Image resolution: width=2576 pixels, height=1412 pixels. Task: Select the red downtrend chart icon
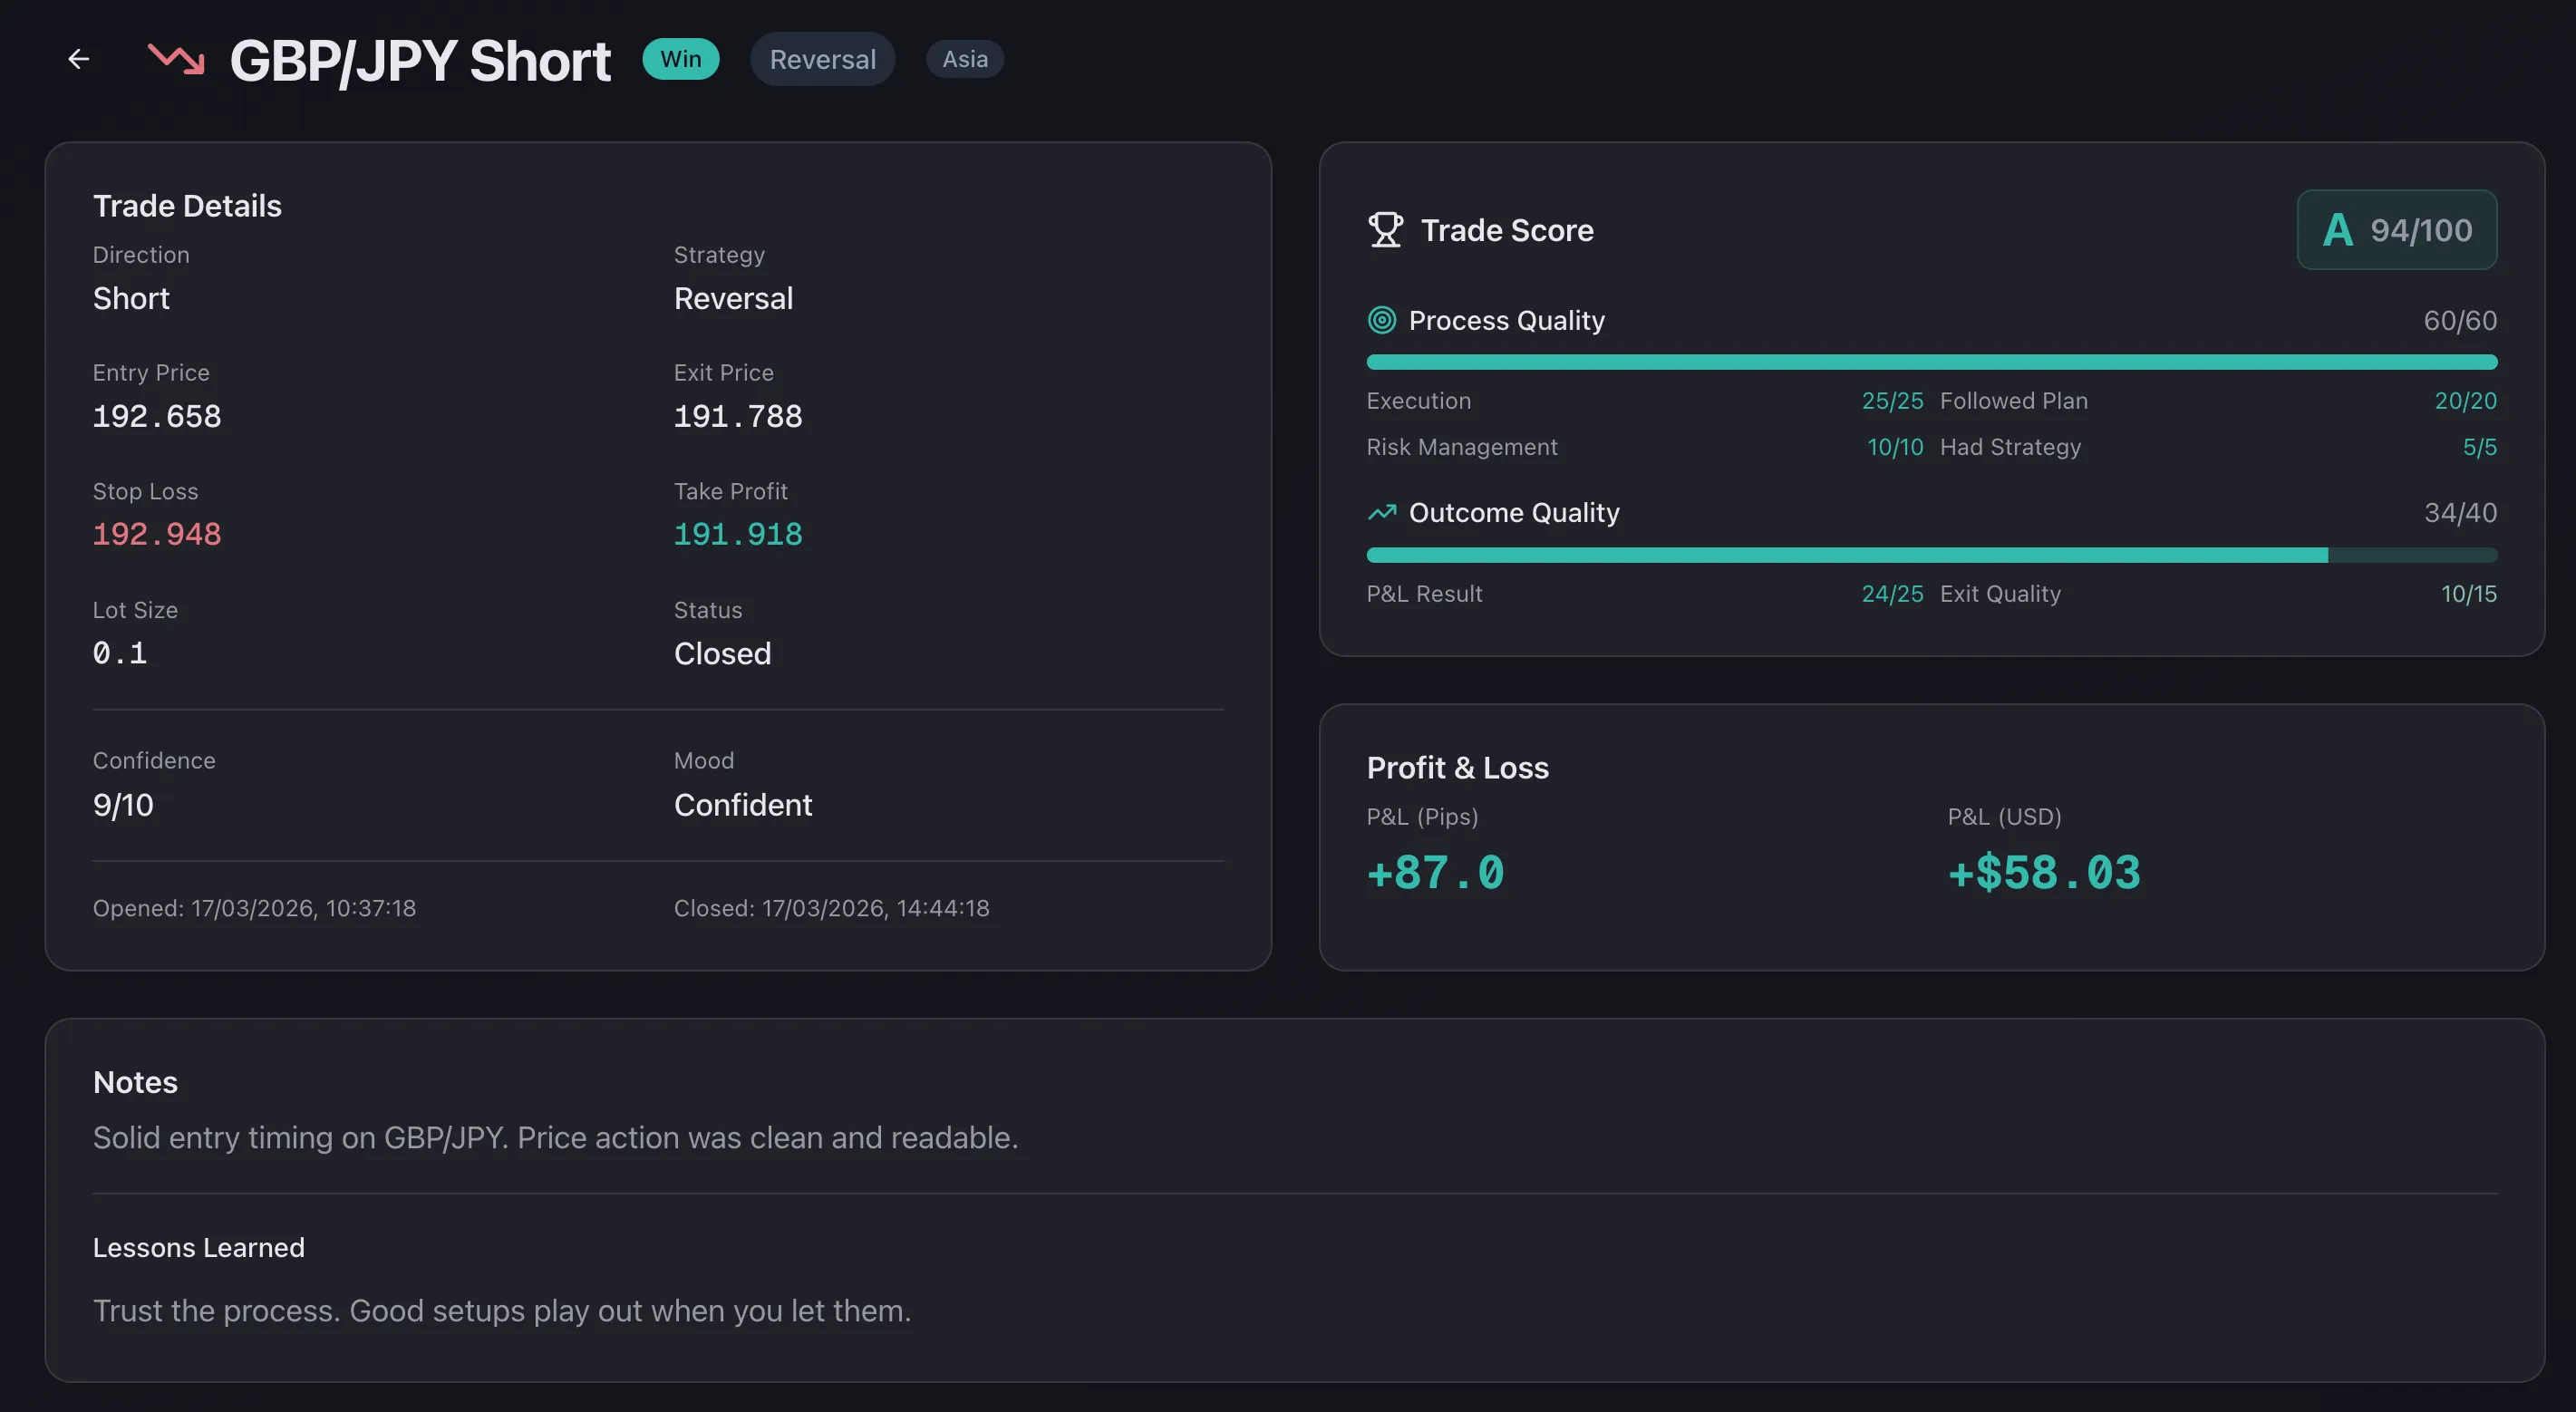pyautogui.click(x=176, y=59)
